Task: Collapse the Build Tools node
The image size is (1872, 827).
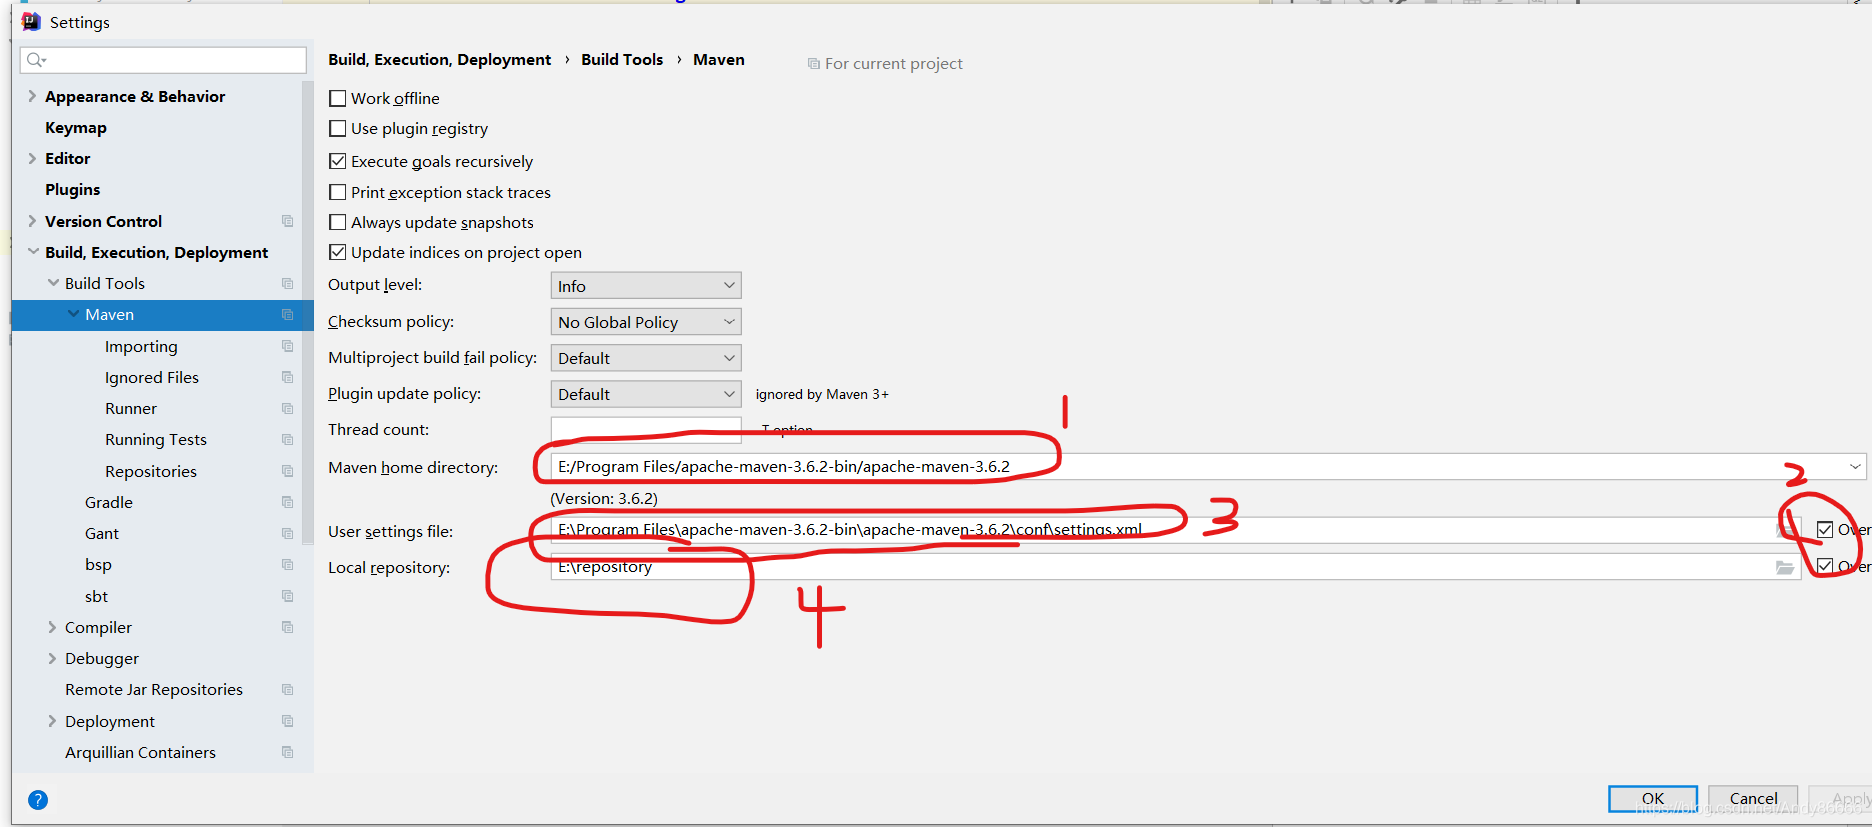Action: [x=53, y=283]
